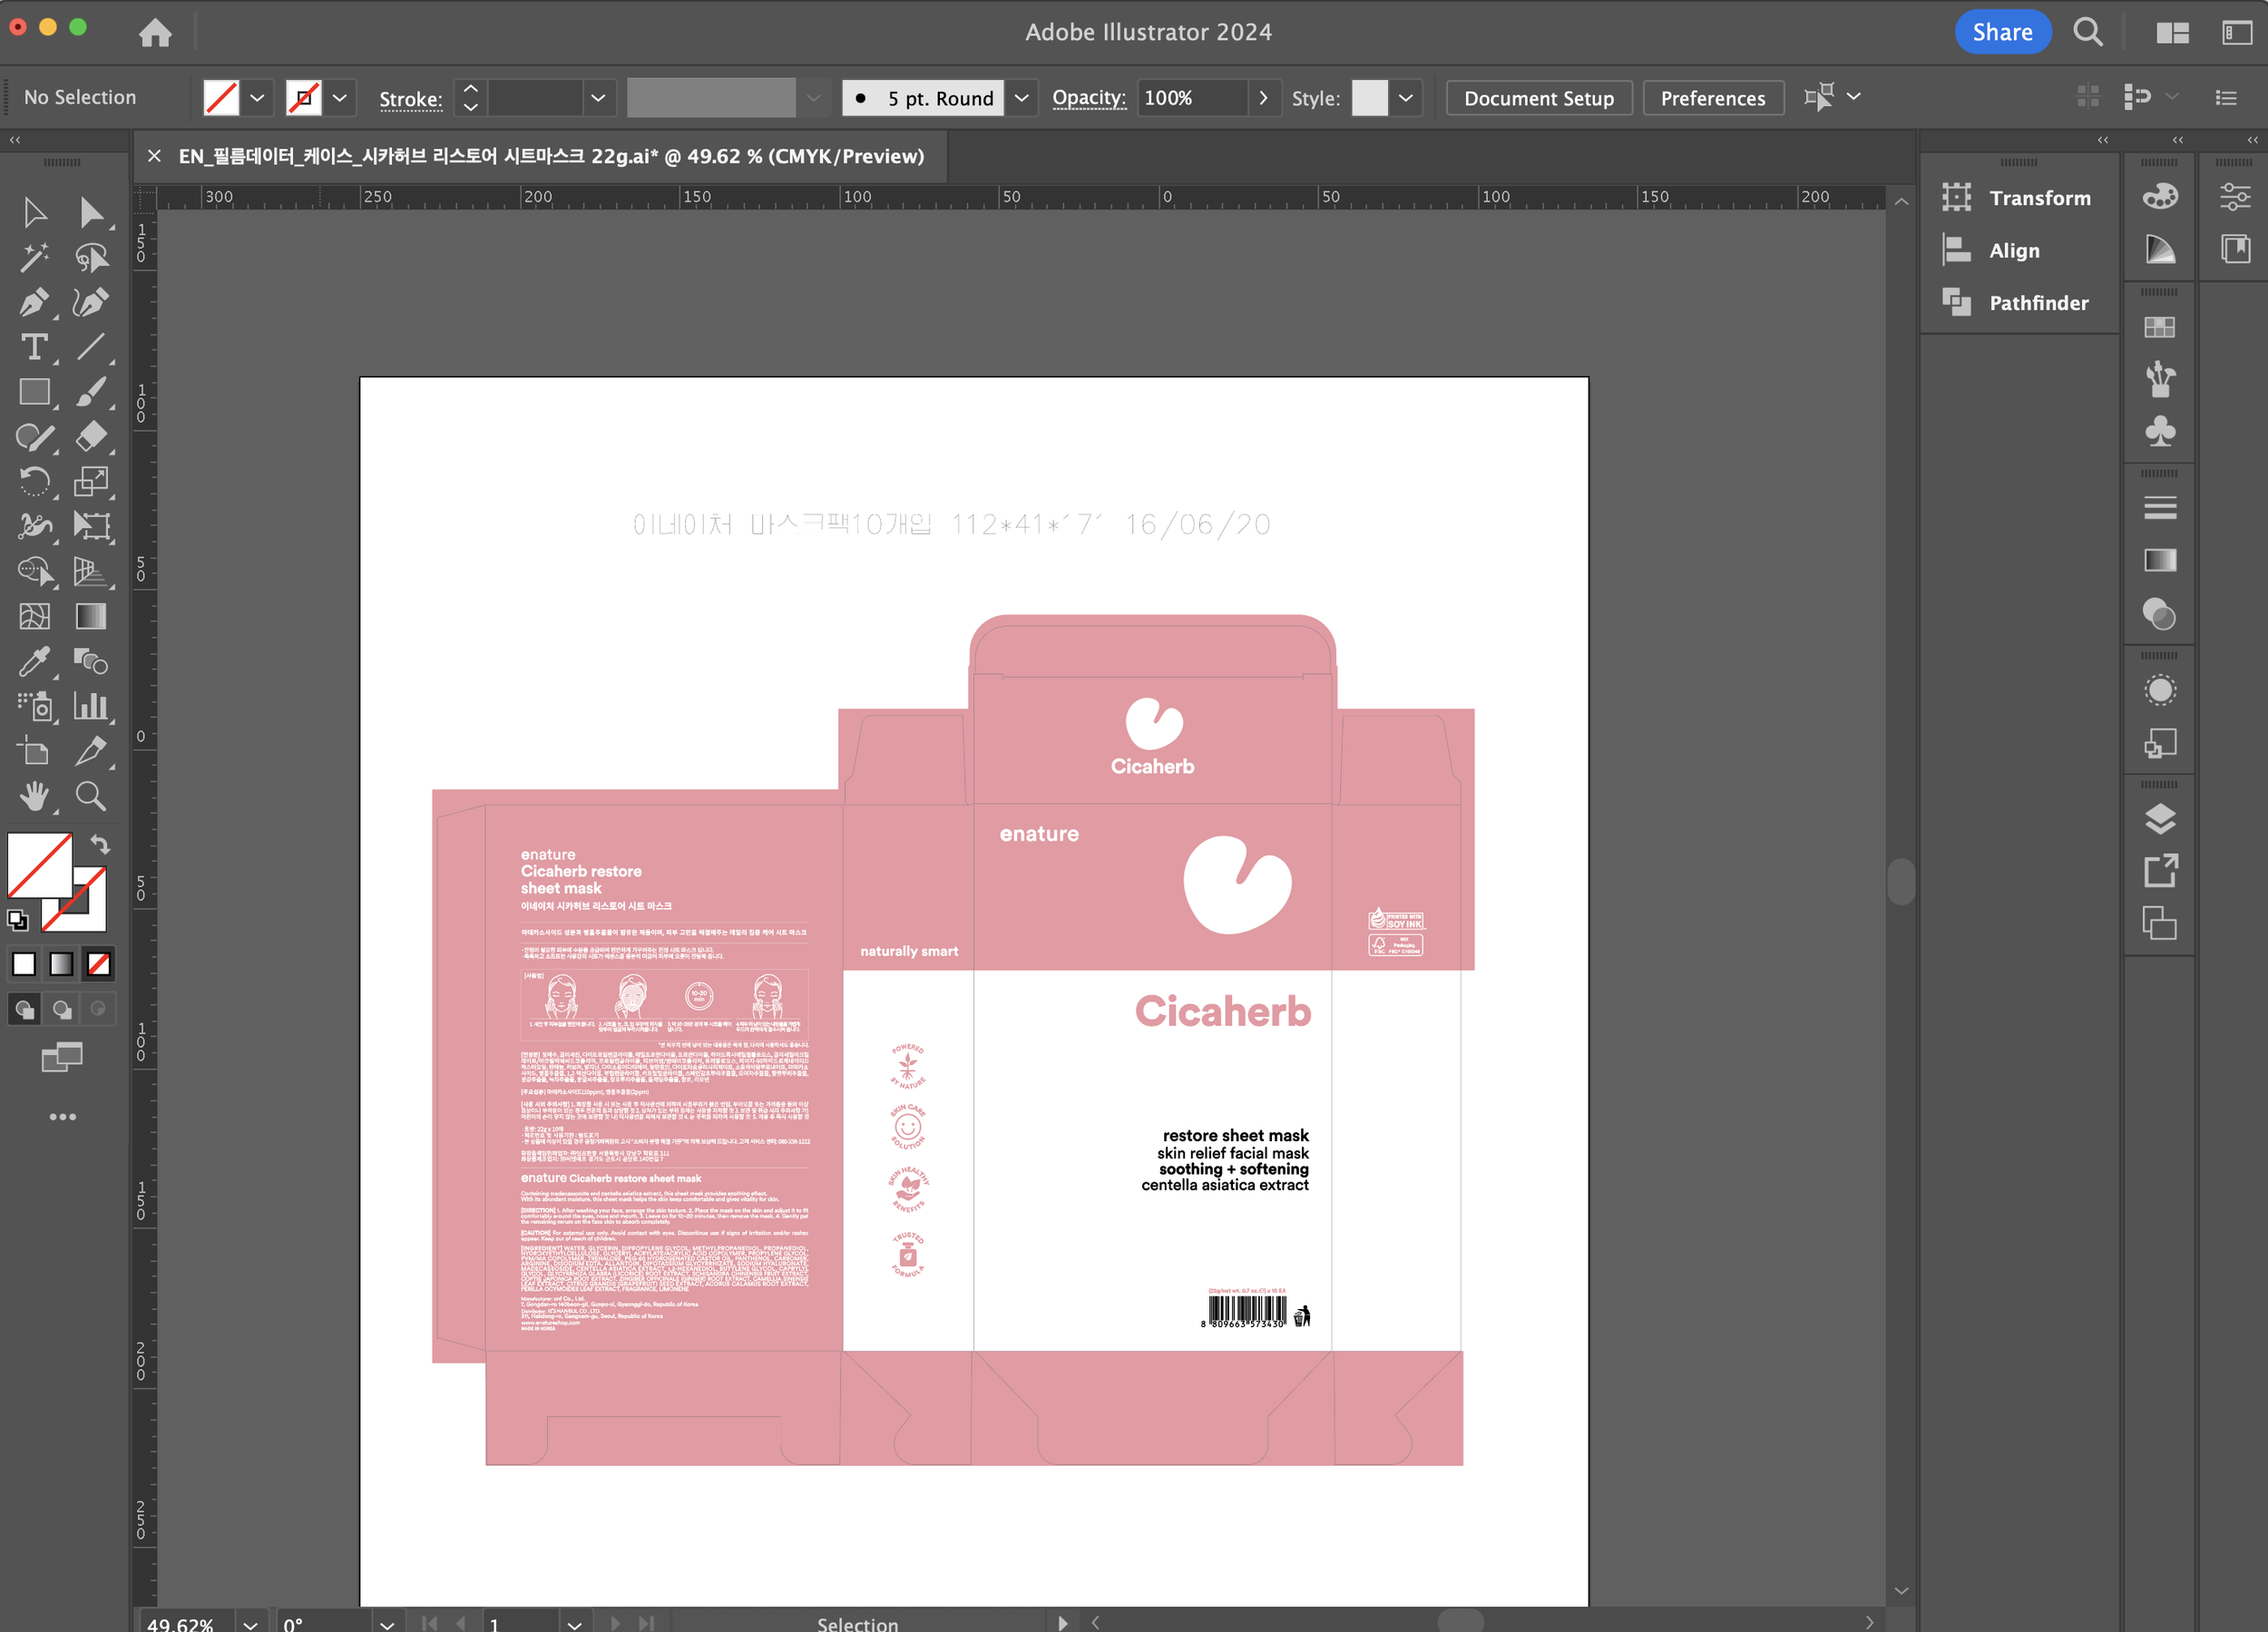Expand the Opacity flyout arrow

(x=1264, y=98)
